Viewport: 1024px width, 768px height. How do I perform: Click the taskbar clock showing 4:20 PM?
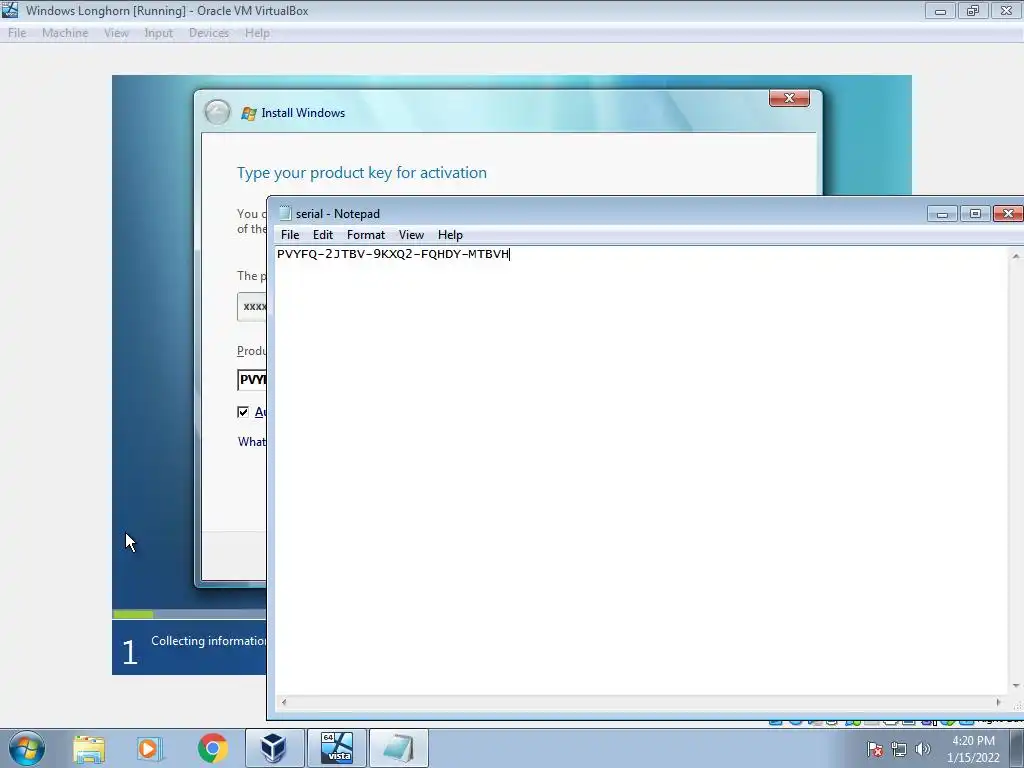pos(973,748)
